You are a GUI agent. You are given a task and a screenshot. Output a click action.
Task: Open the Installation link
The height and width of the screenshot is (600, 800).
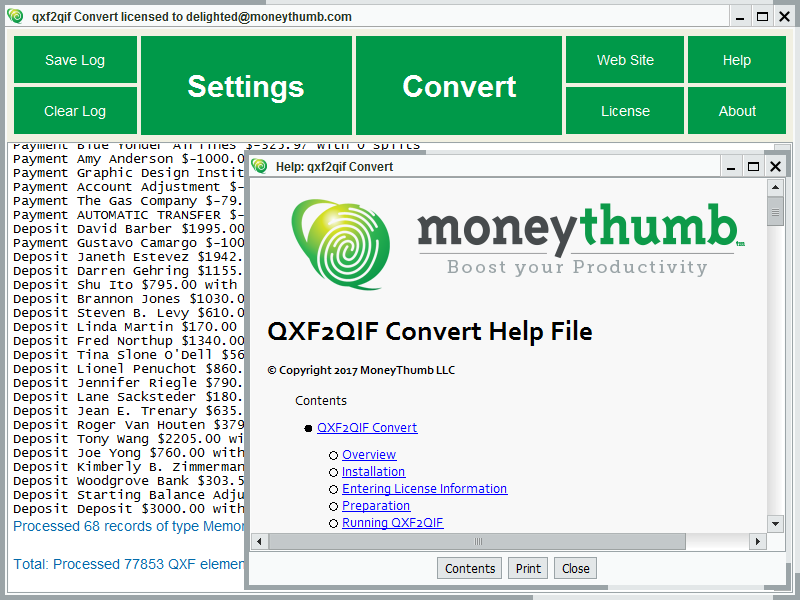[373, 471]
